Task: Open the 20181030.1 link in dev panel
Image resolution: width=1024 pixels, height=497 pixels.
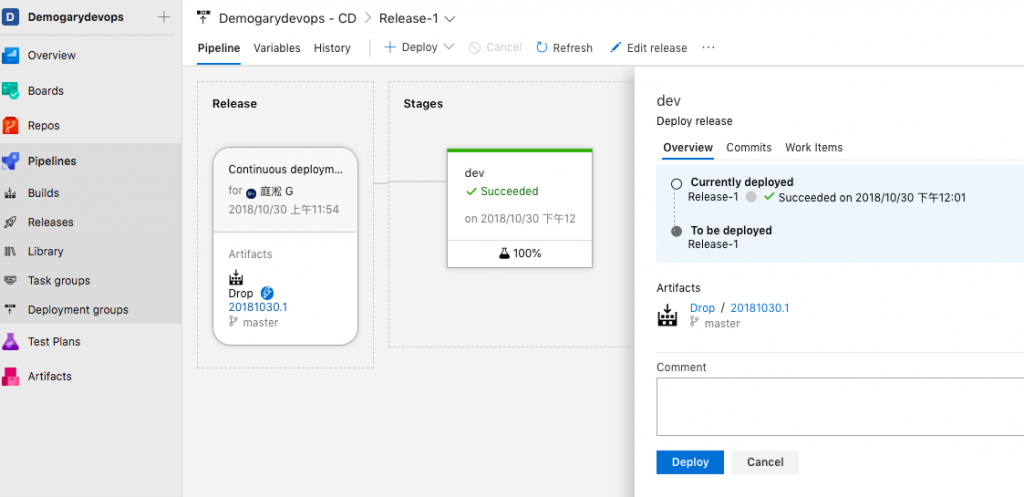Action: point(760,308)
